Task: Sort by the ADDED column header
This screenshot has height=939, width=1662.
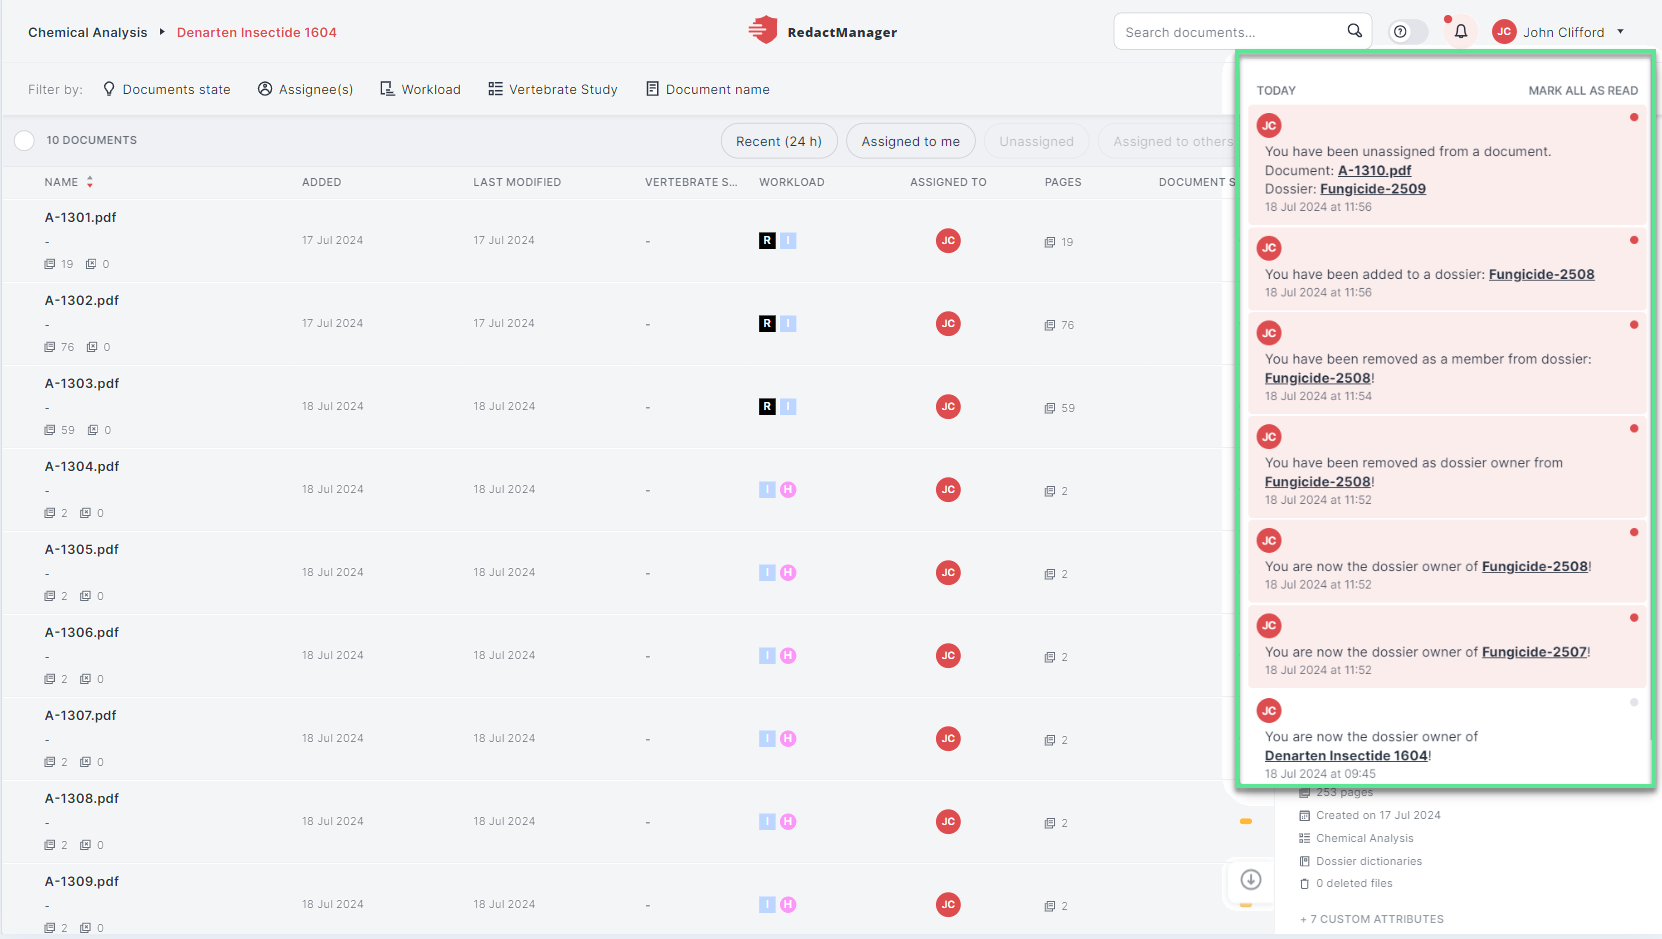Action: click(x=322, y=182)
